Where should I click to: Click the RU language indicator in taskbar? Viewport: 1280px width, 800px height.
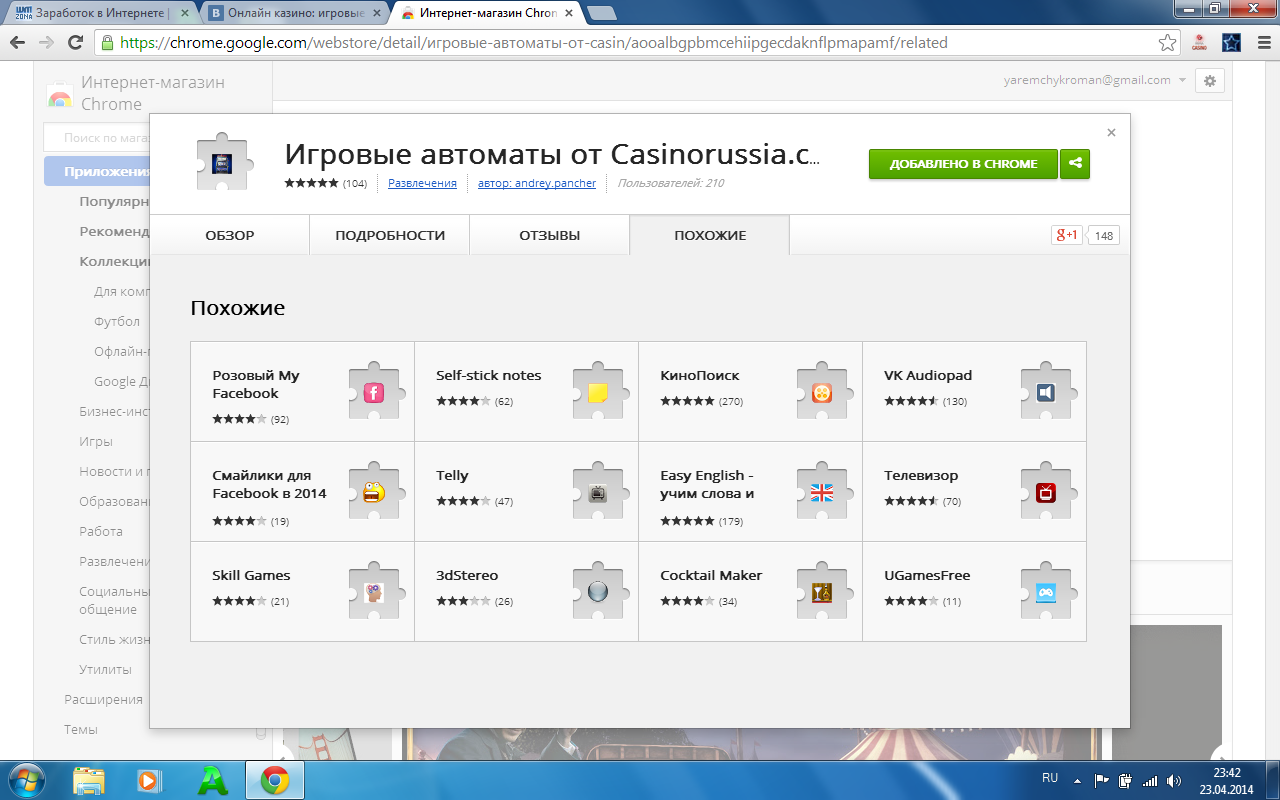[1050, 777]
